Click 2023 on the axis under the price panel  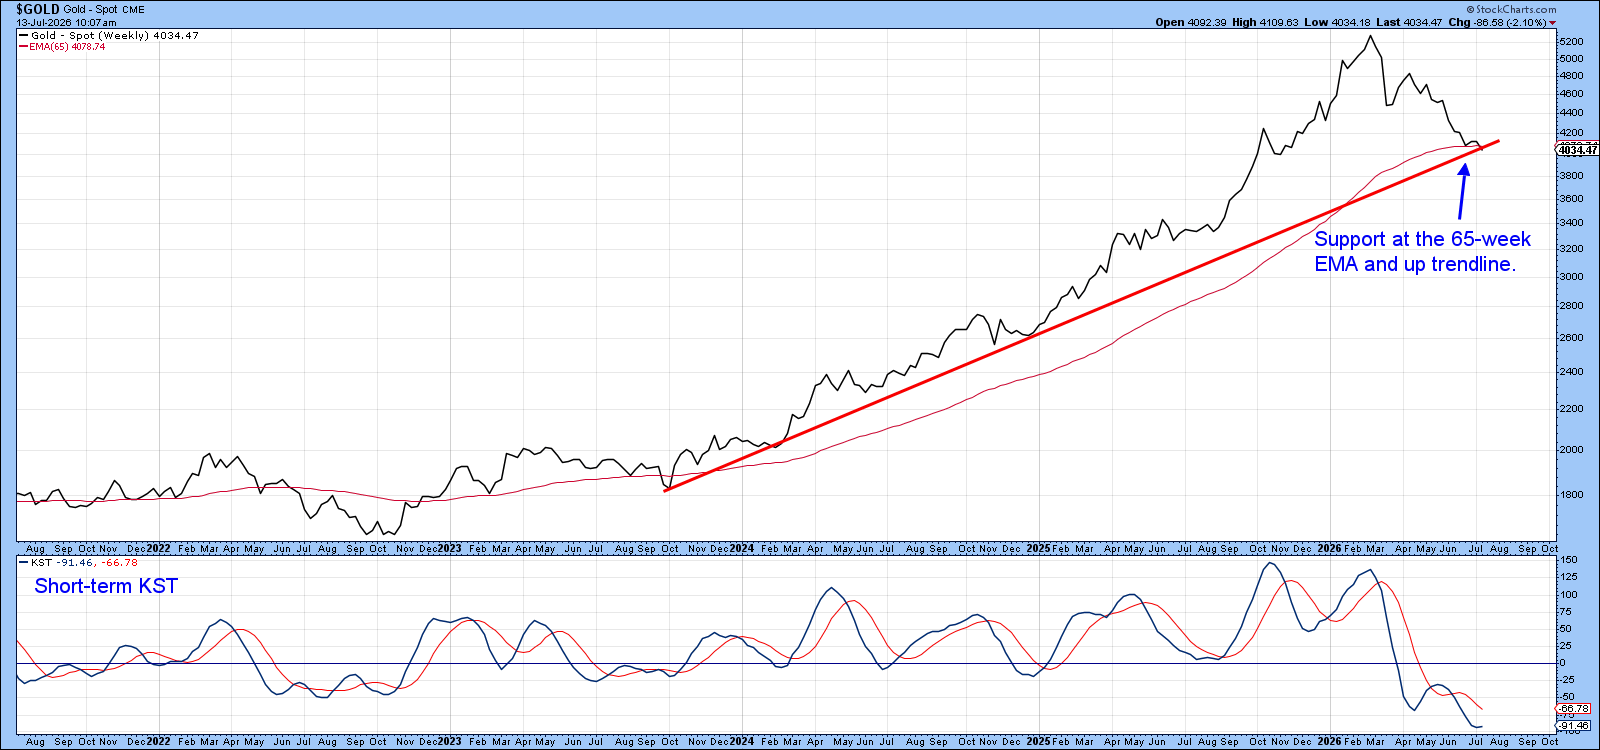pyautogui.click(x=449, y=549)
